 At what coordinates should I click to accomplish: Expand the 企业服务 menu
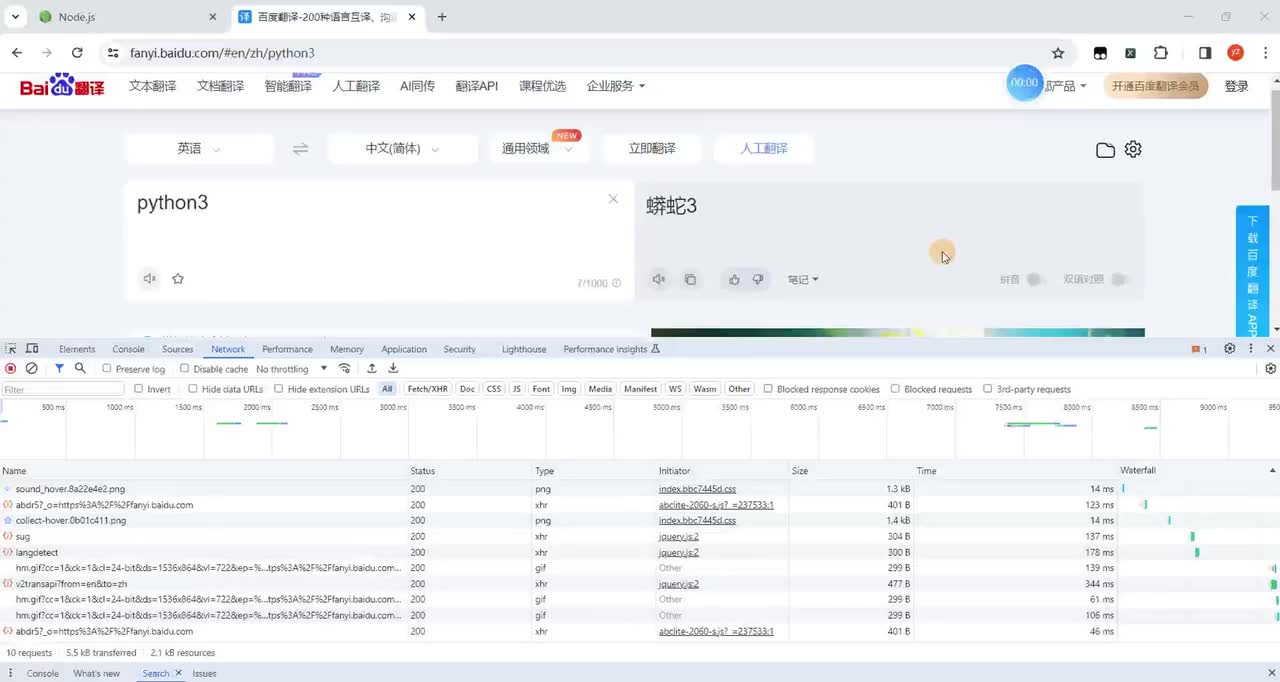tap(615, 86)
